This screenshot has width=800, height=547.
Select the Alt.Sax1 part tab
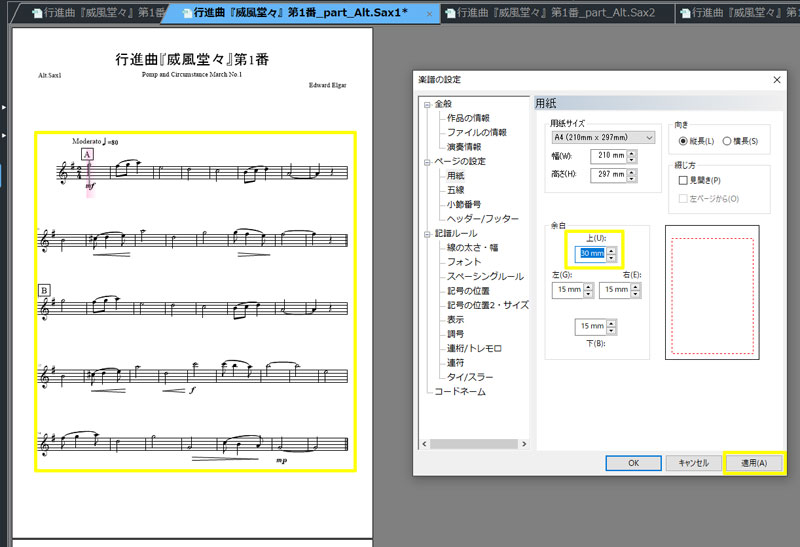tap(301, 12)
